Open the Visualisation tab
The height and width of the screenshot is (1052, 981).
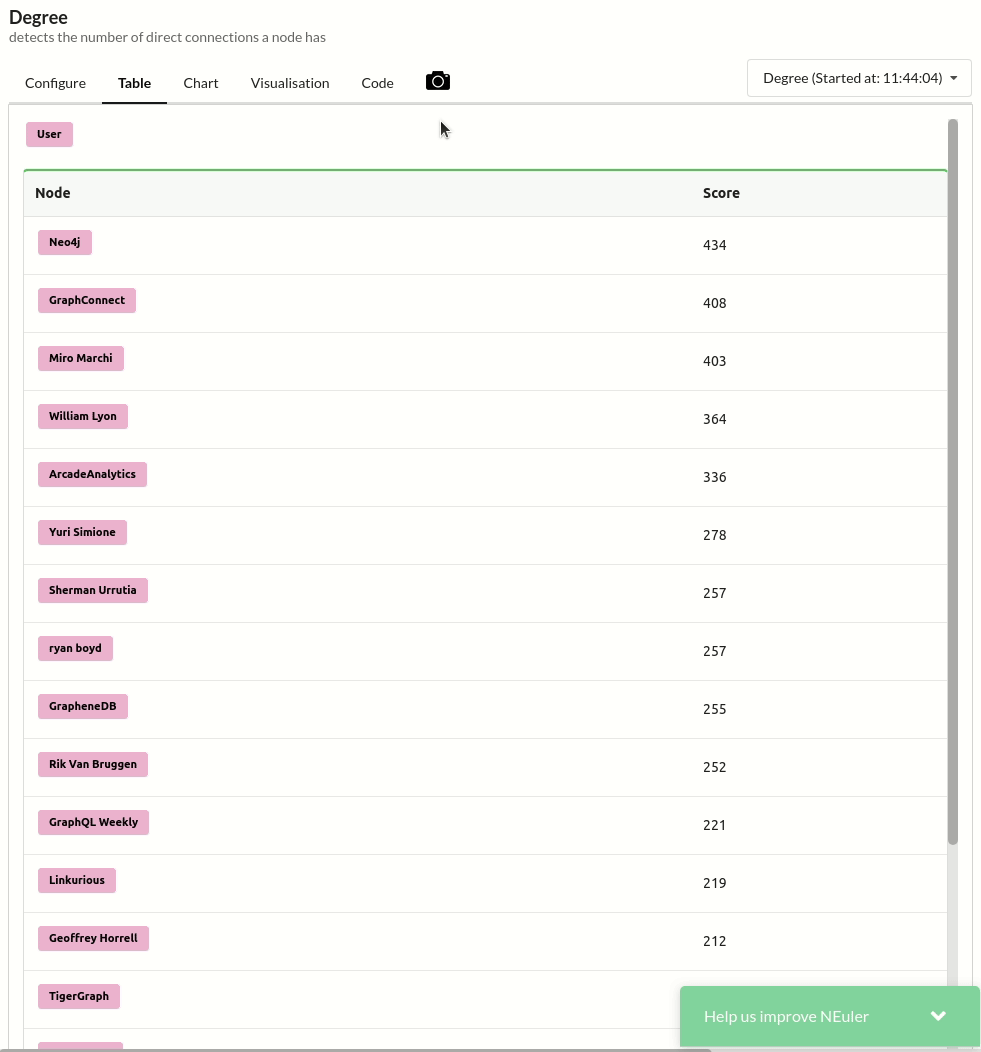(x=289, y=83)
